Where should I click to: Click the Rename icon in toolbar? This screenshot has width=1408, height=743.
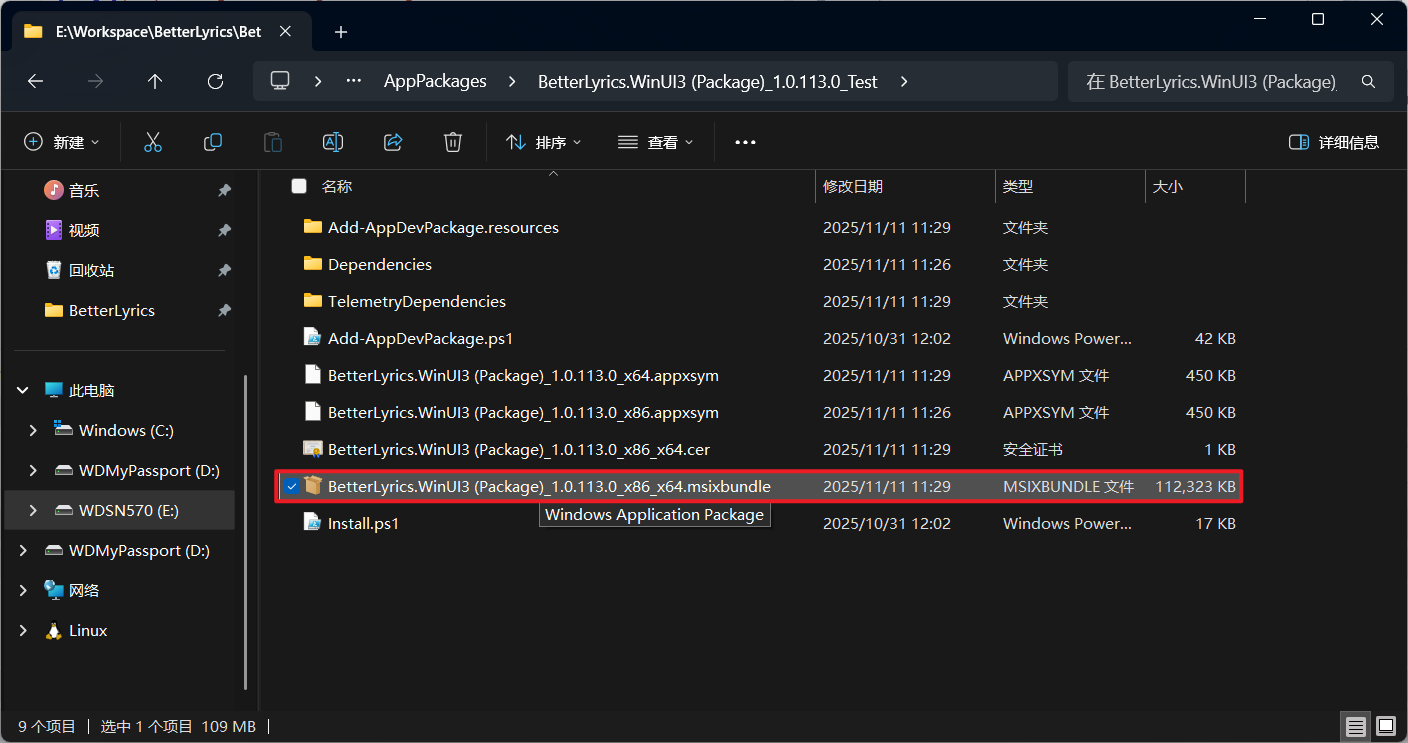click(333, 142)
